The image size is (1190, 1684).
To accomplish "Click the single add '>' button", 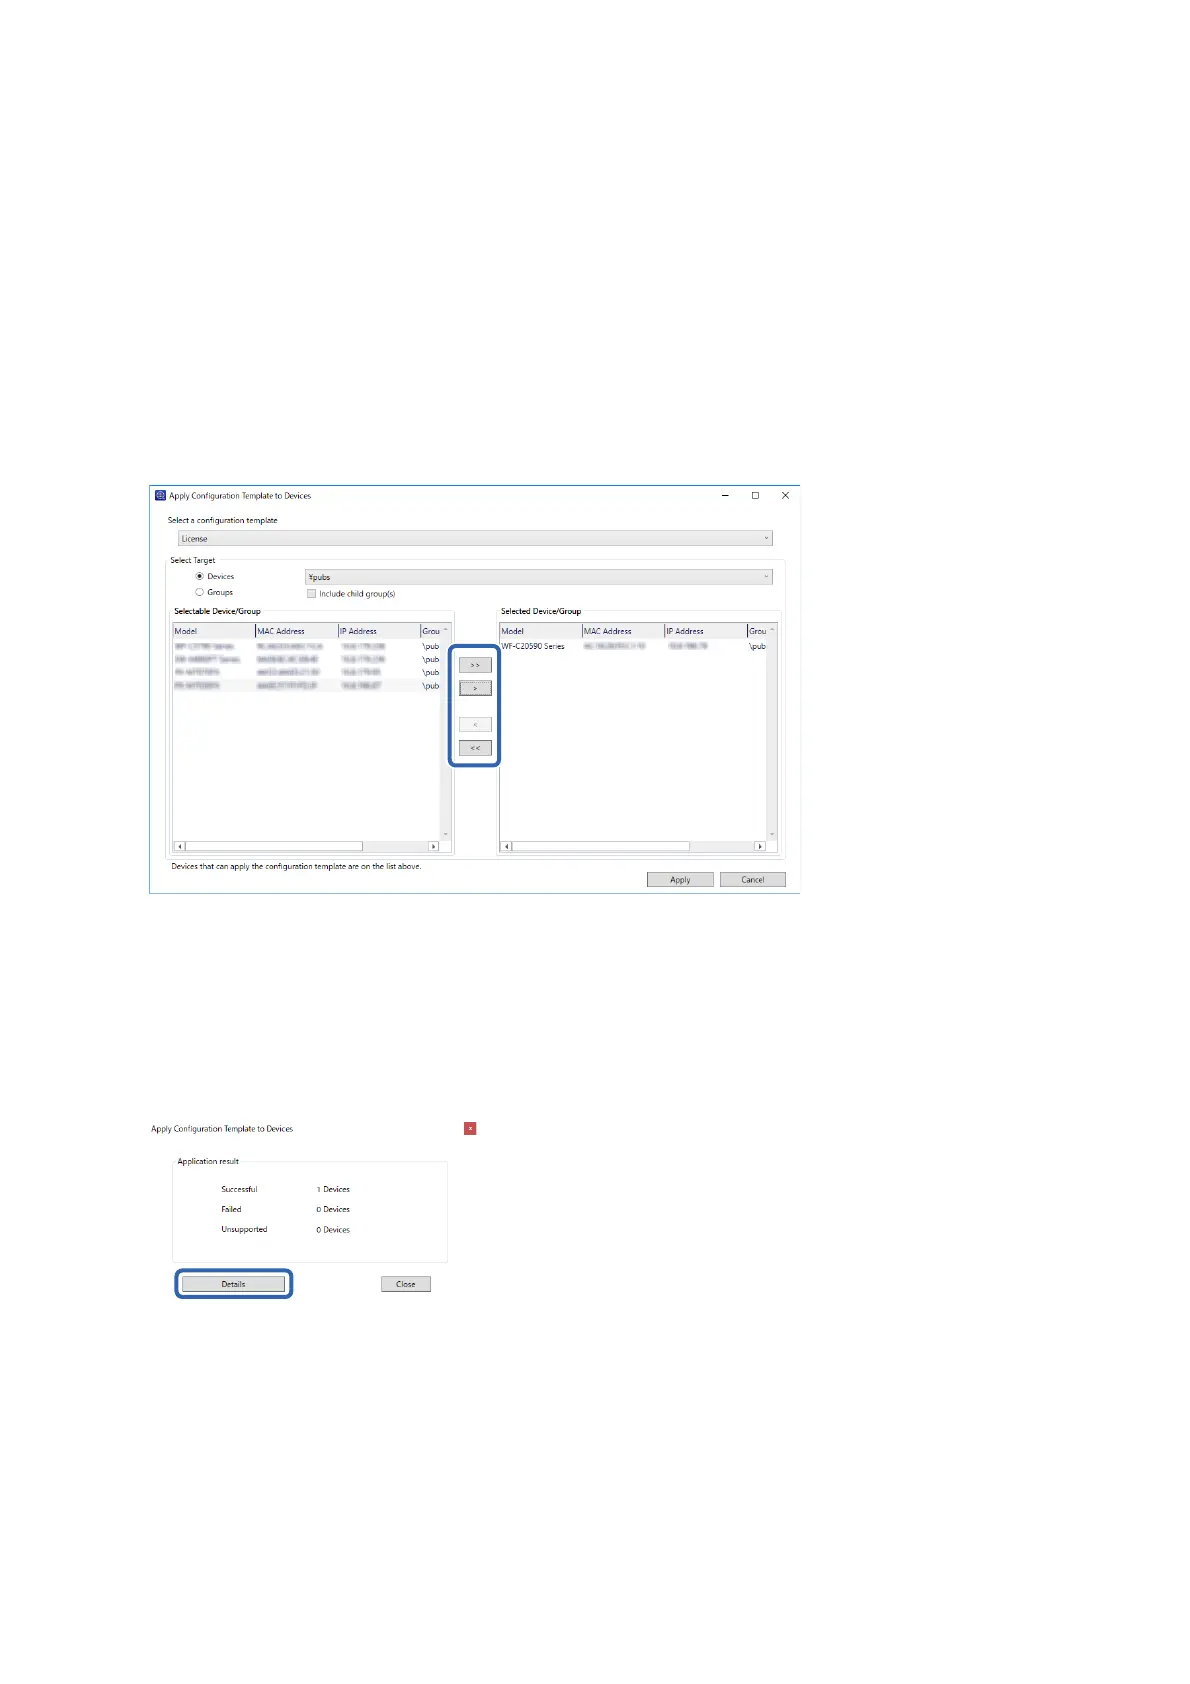I will (x=475, y=689).
